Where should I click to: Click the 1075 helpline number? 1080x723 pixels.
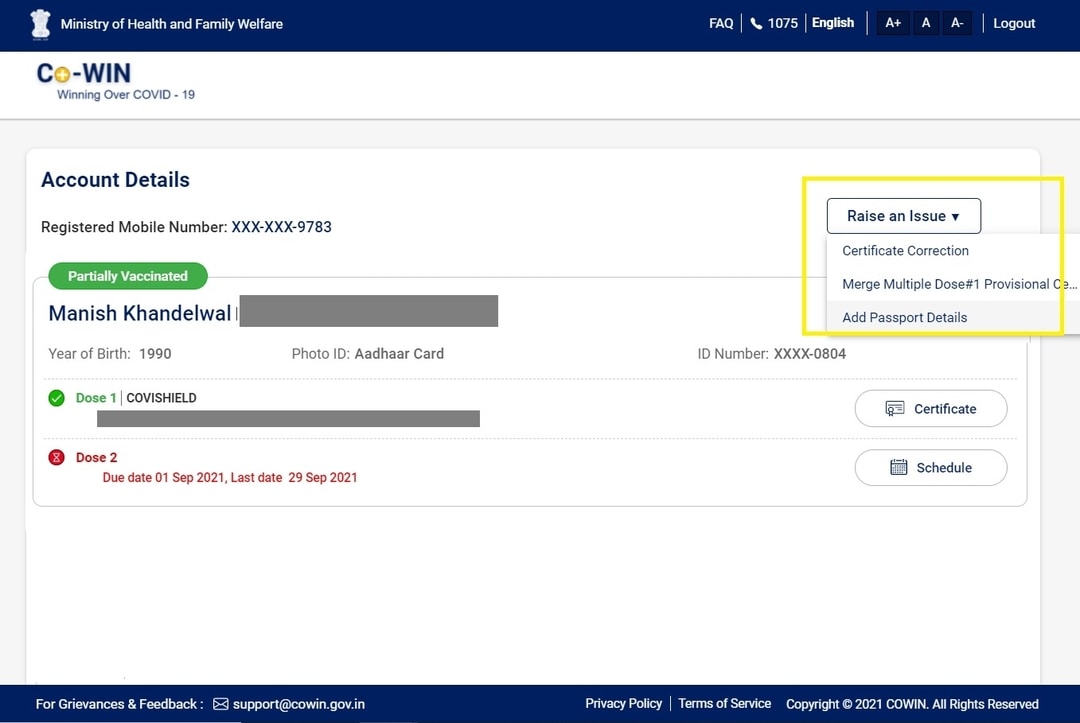tap(782, 23)
